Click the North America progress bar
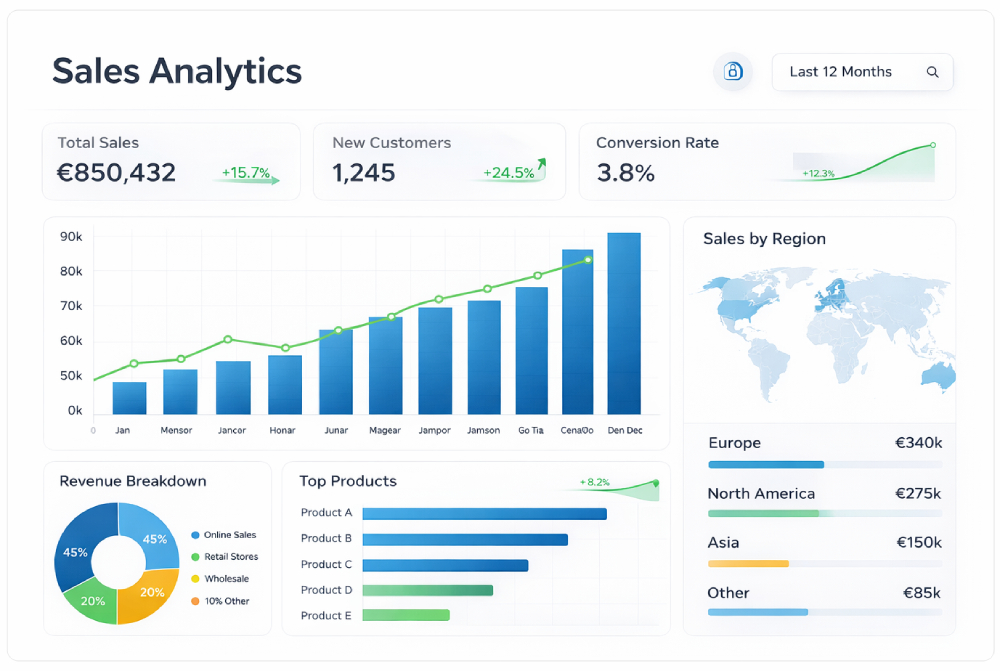 click(825, 513)
